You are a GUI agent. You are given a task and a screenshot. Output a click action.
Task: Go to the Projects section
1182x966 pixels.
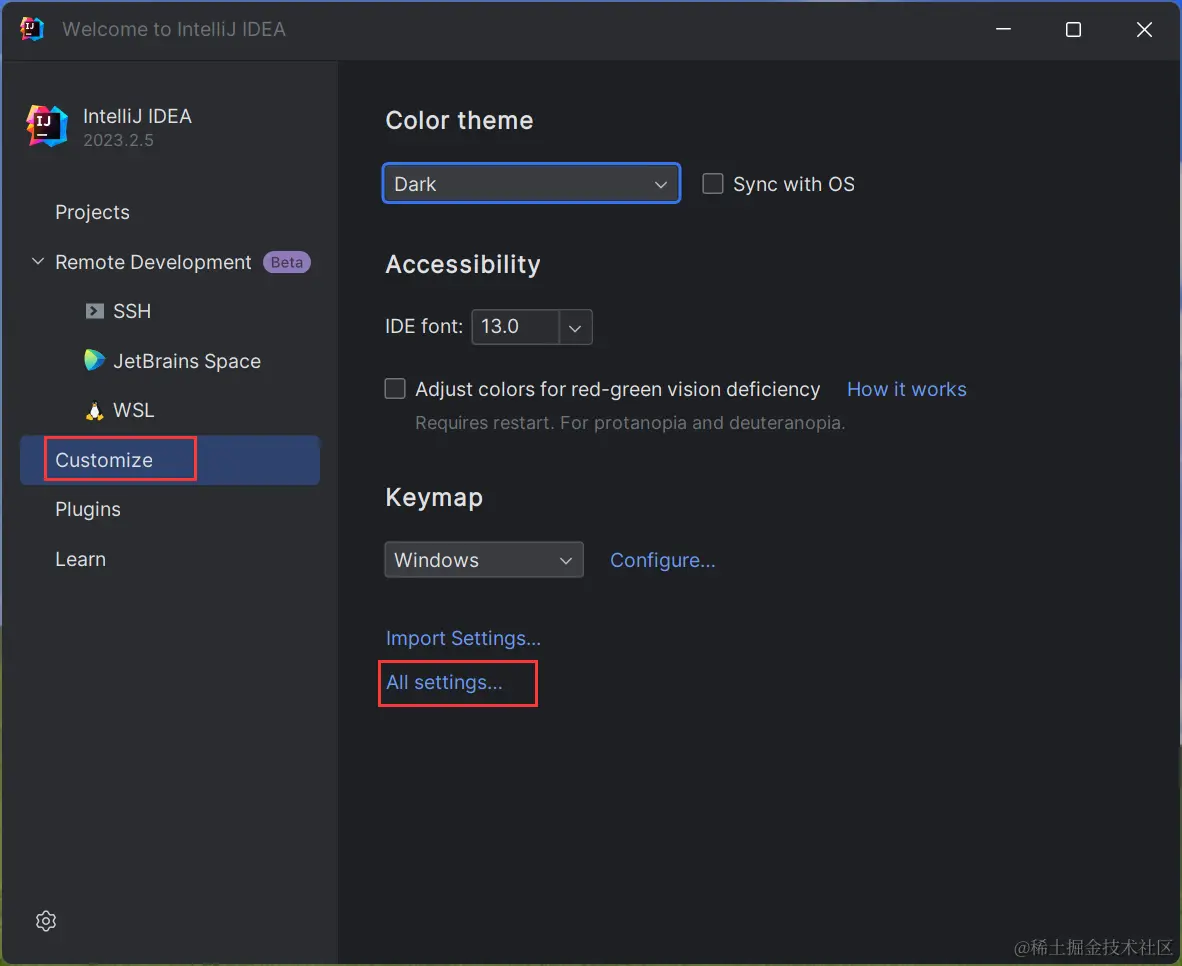[93, 212]
